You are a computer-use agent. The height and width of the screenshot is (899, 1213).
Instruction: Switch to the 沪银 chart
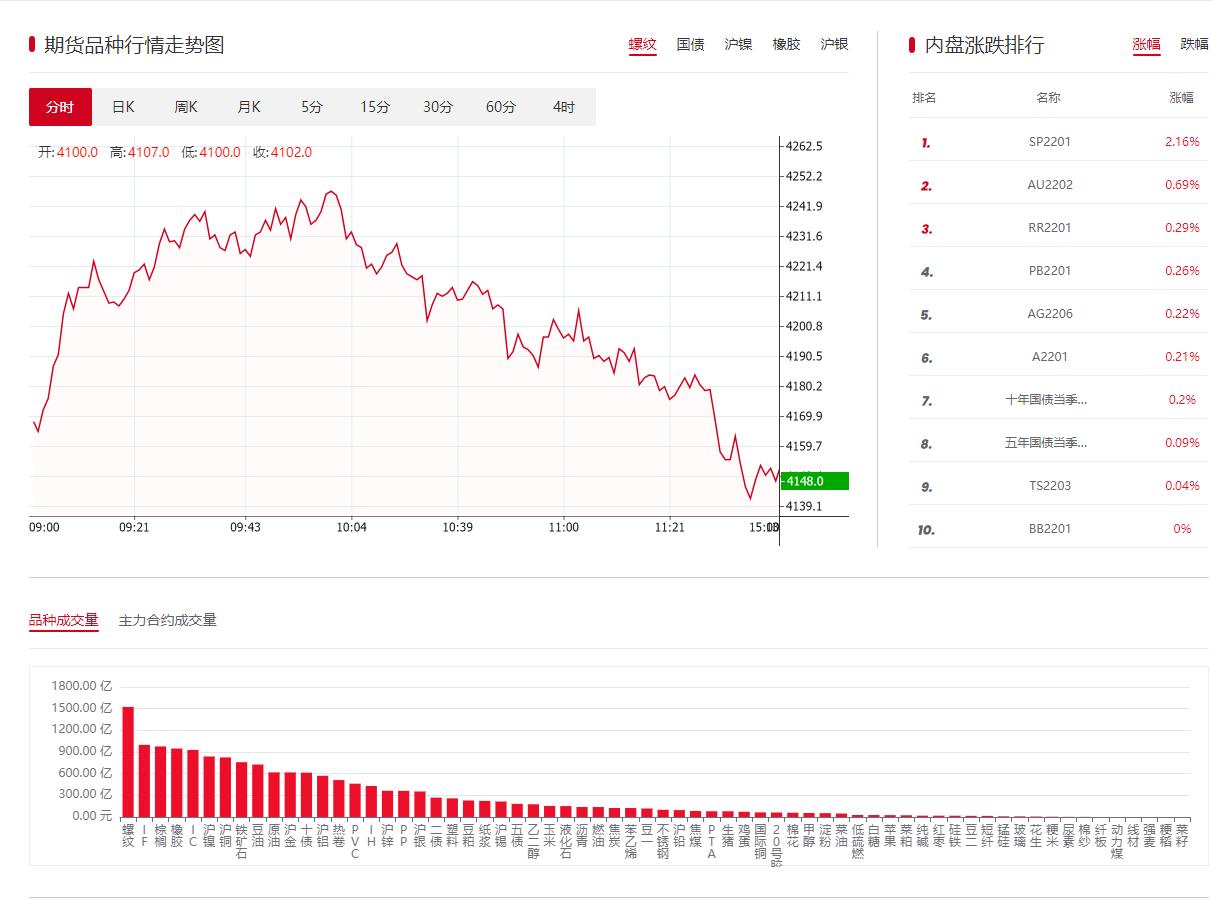(x=834, y=44)
